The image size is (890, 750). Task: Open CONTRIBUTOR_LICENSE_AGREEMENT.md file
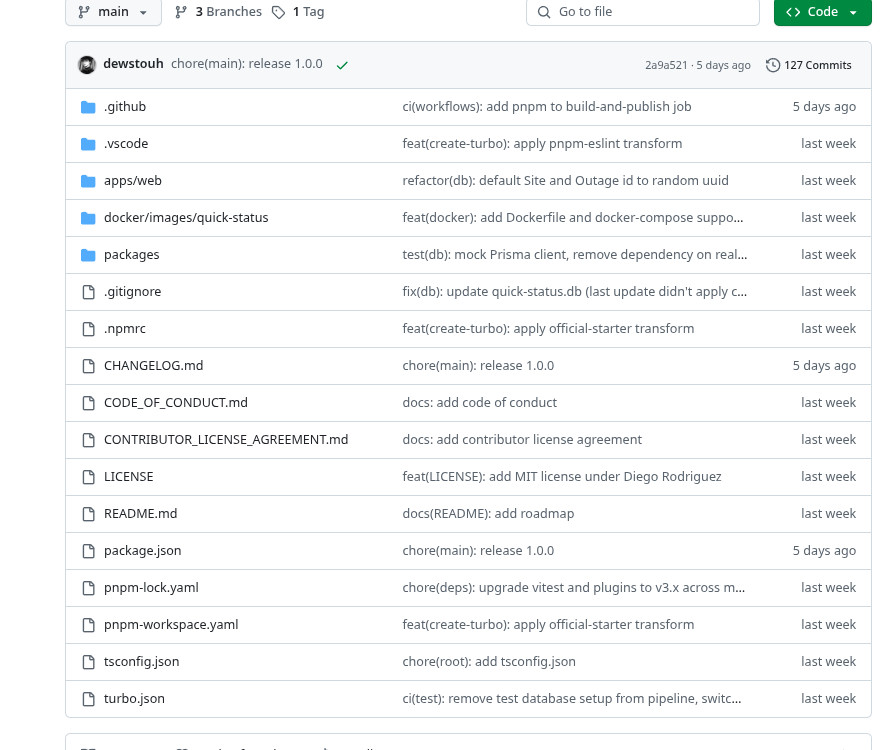(x=226, y=440)
